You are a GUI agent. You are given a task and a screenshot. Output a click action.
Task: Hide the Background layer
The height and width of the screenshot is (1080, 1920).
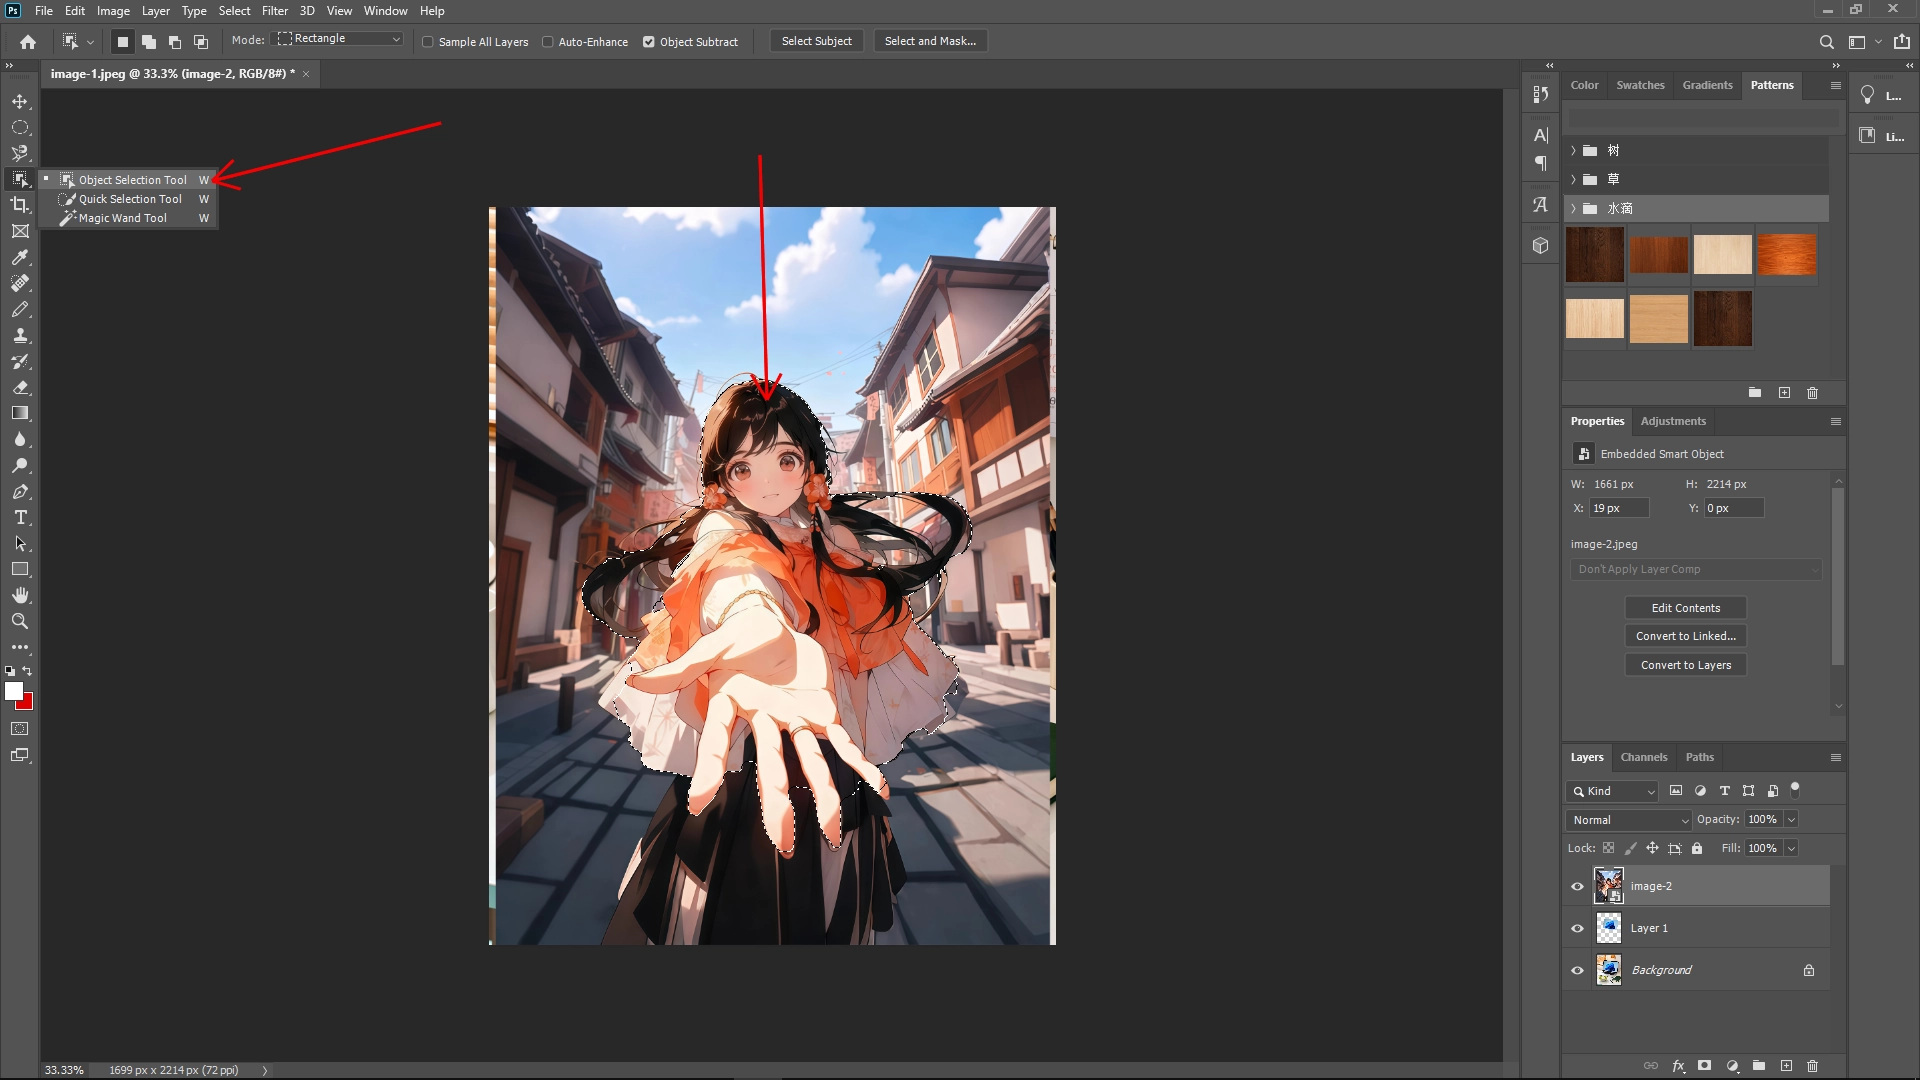tap(1577, 969)
